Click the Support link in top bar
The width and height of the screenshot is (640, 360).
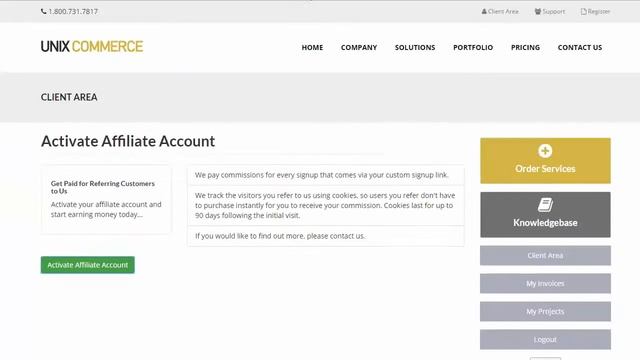coord(554,11)
